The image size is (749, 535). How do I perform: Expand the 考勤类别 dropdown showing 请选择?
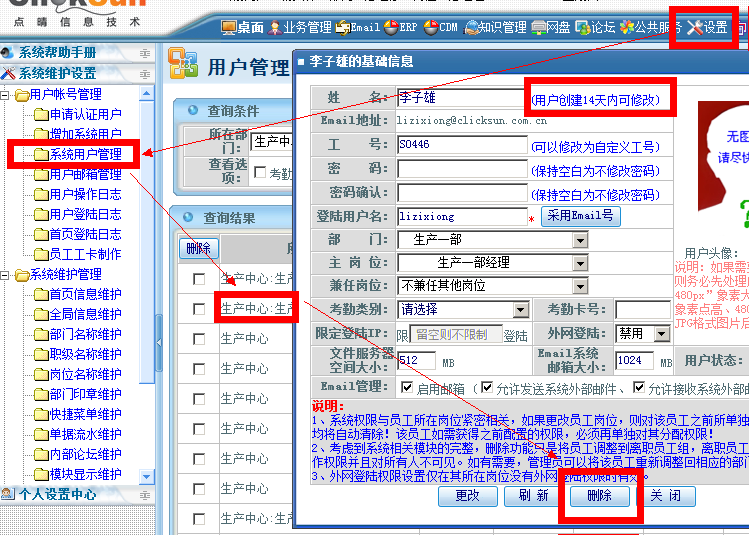(x=493, y=309)
